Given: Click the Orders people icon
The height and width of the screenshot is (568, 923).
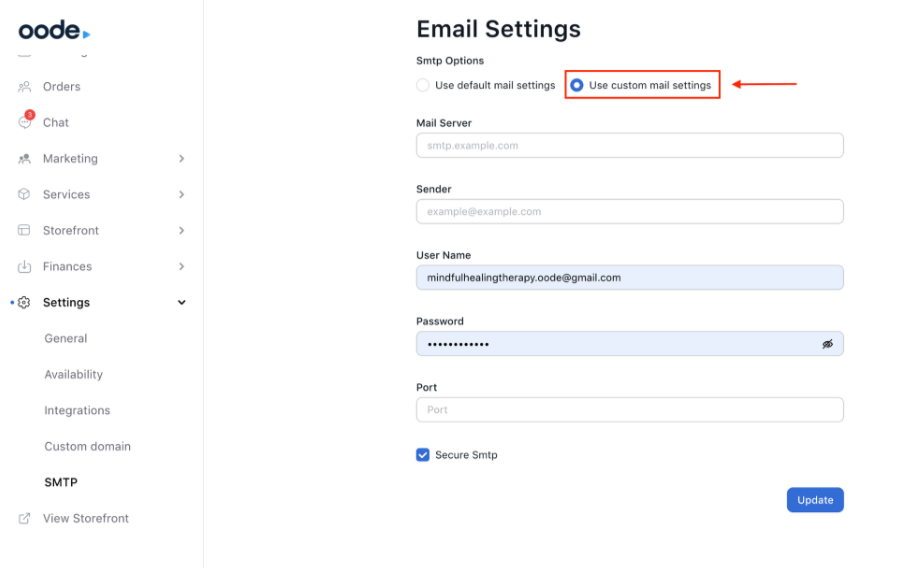Looking at the screenshot, I should click(x=25, y=87).
